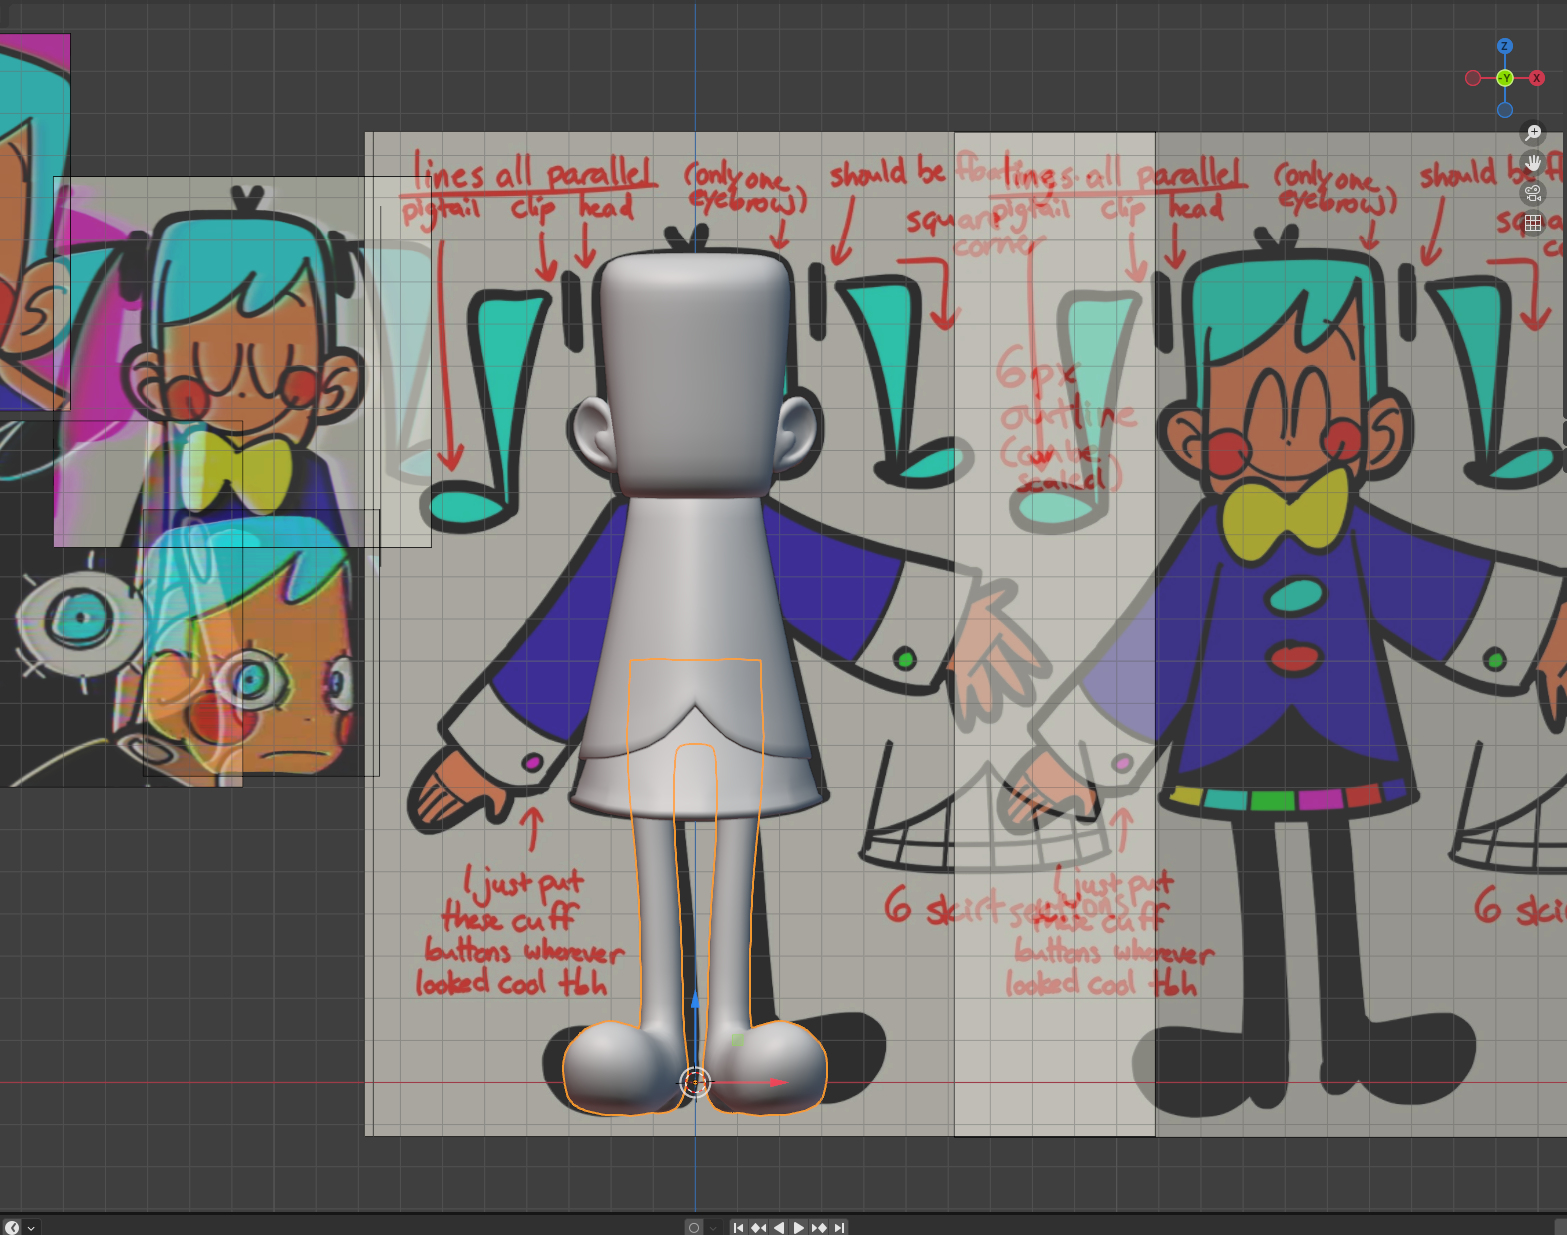The image size is (1567, 1235).
Task: Toggle auto keying record button
Action: pyautogui.click(x=694, y=1227)
